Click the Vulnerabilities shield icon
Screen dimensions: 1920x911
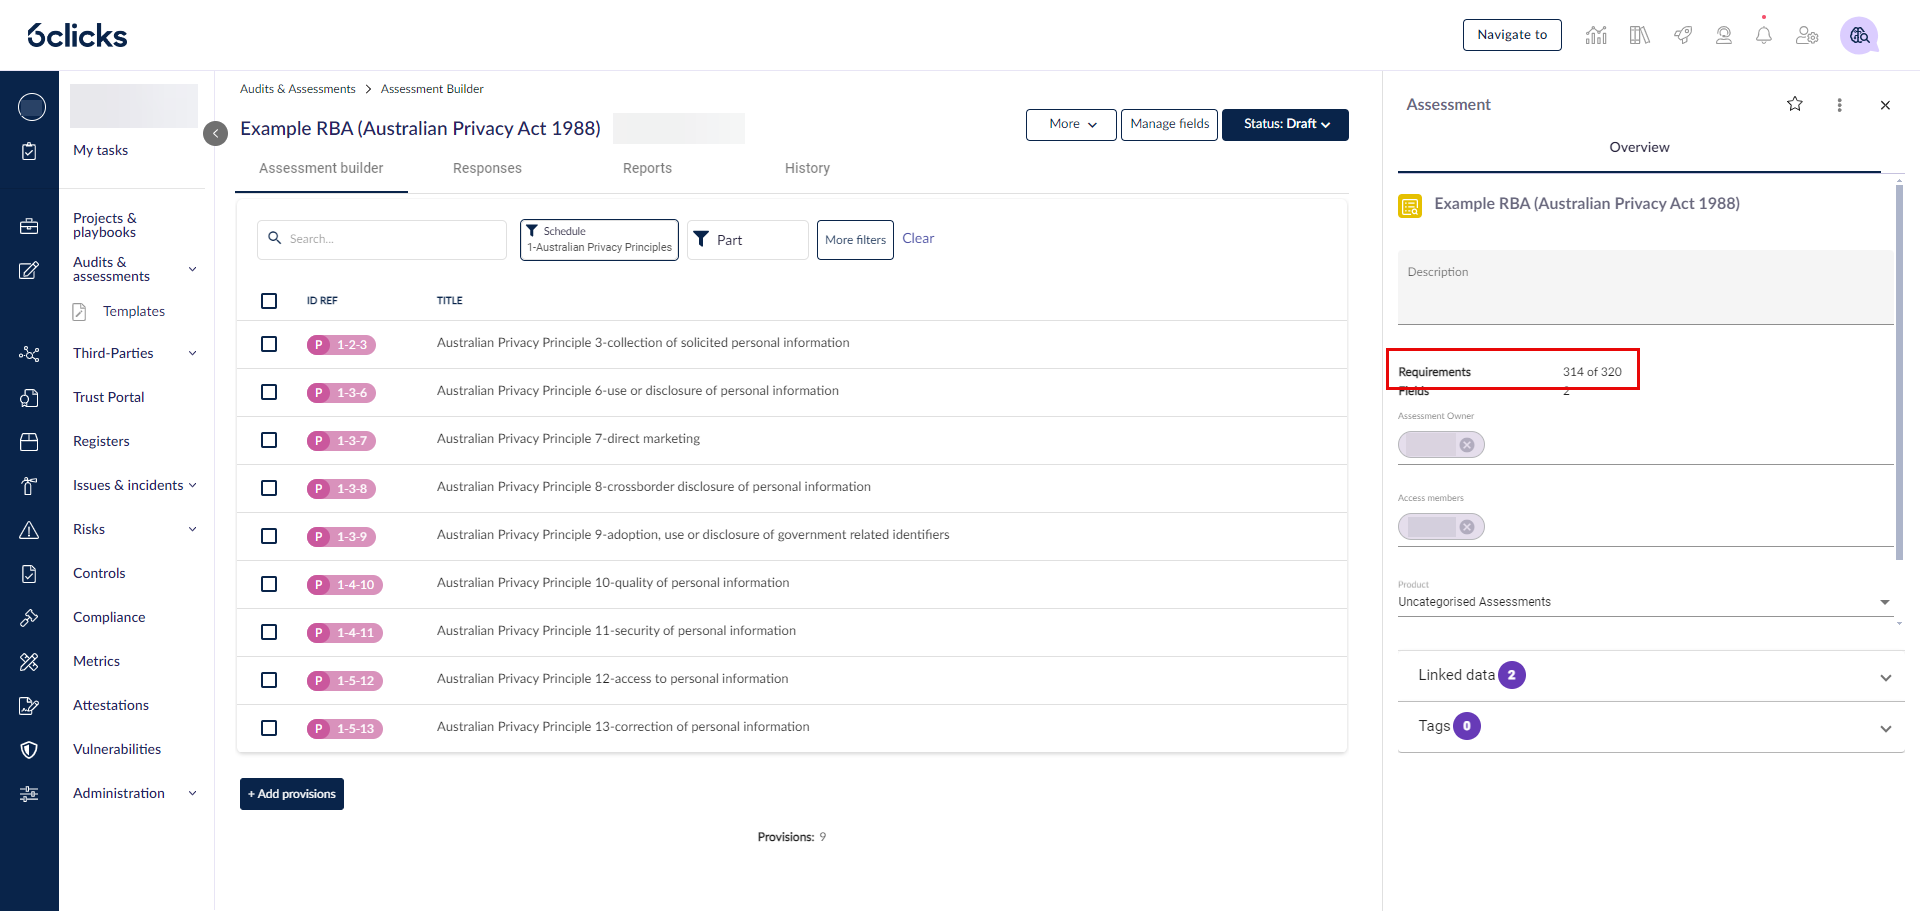click(x=29, y=750)
